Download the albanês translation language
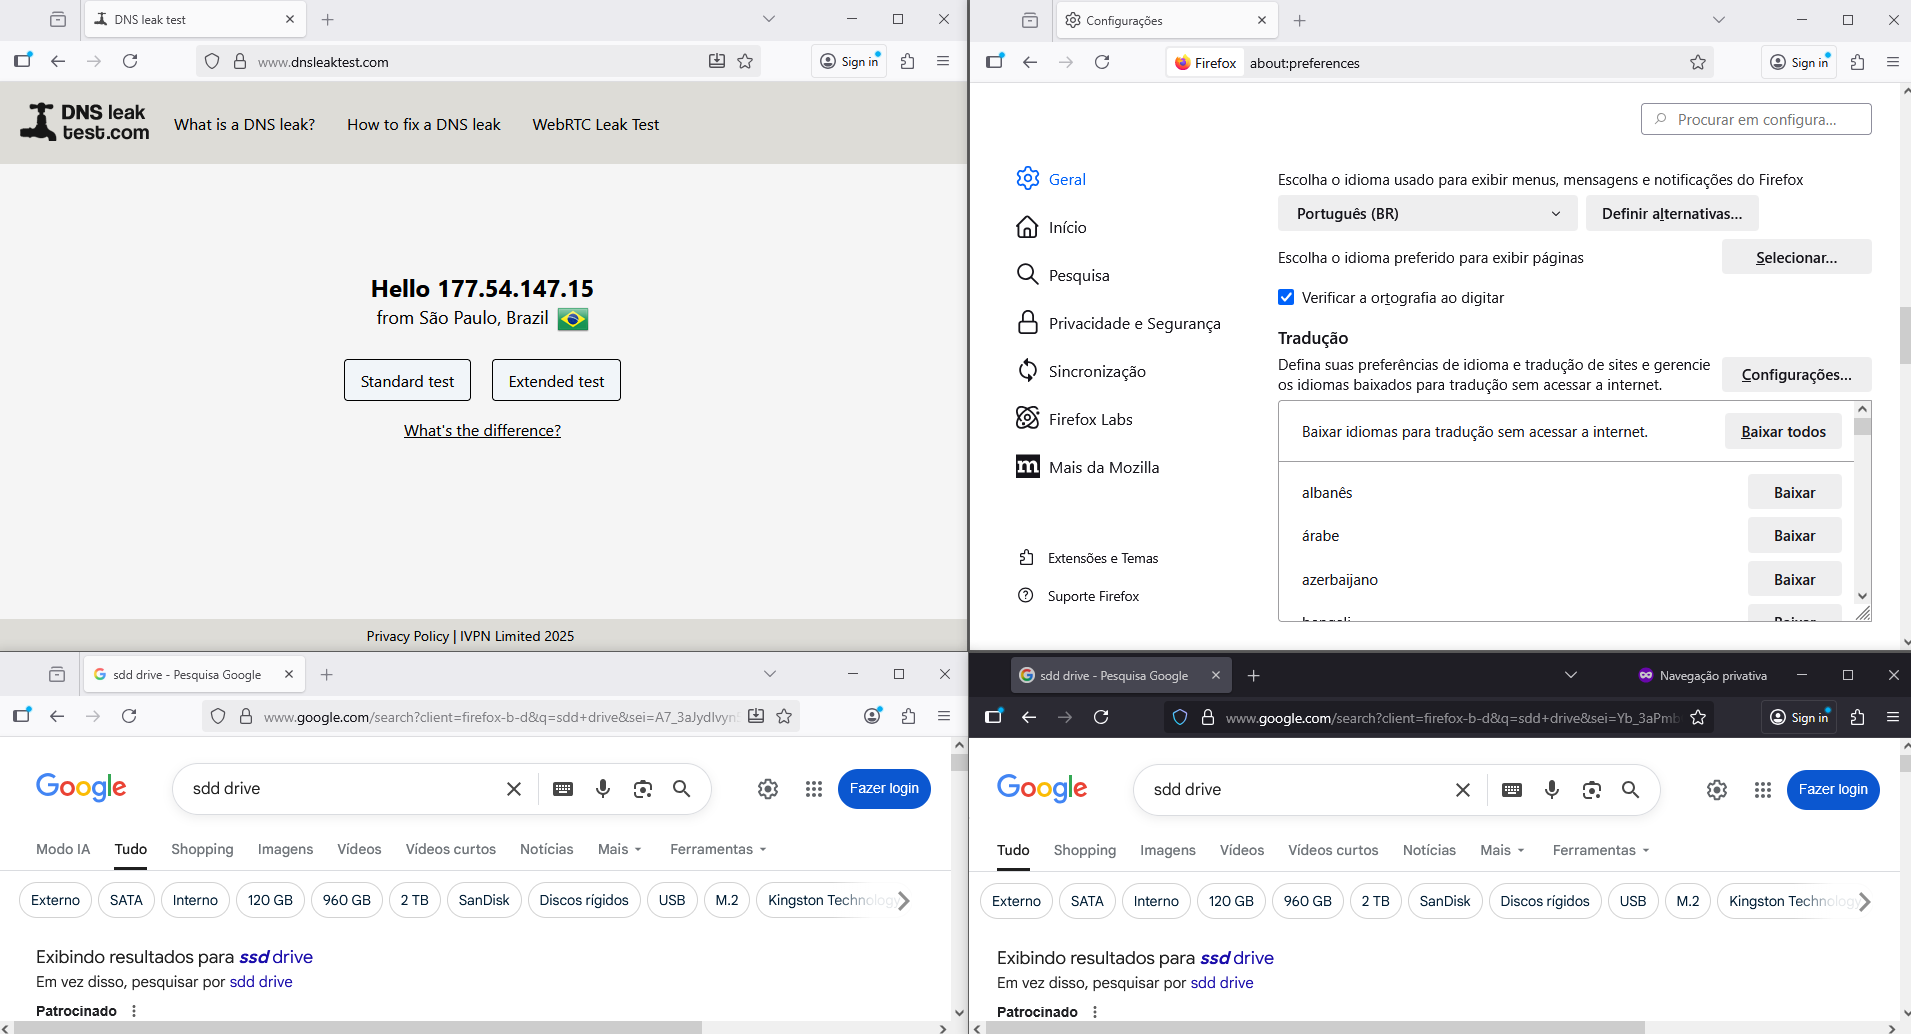Screen dimensions: 1911x1034 [x=1794, y=493]
